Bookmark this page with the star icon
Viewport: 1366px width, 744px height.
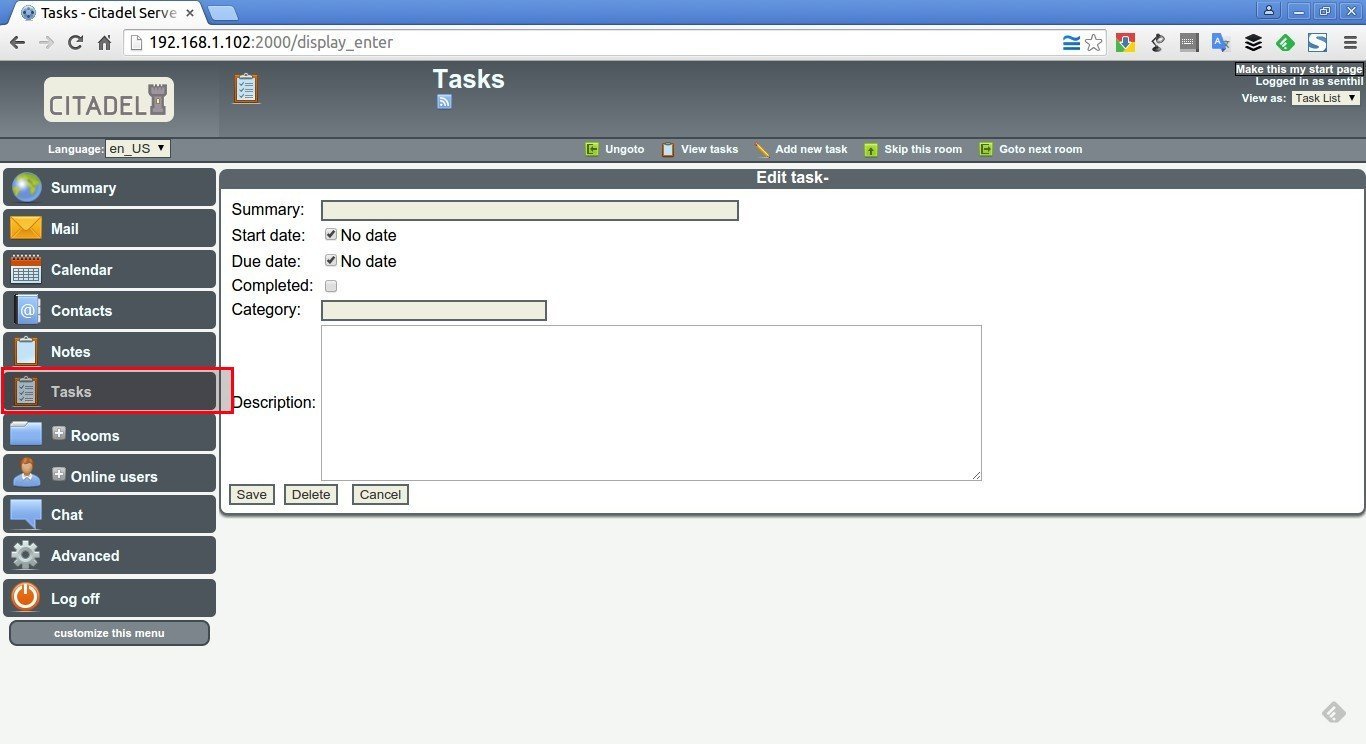pyautogui.click(x=1094, y=42)
